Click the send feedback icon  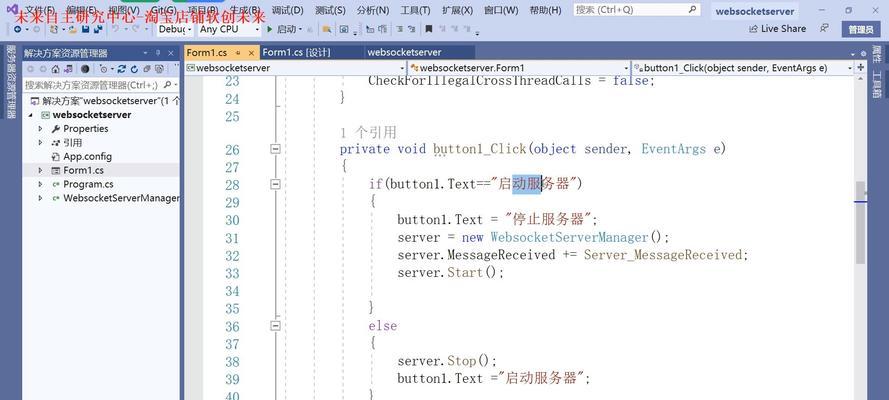pos(824,28)
